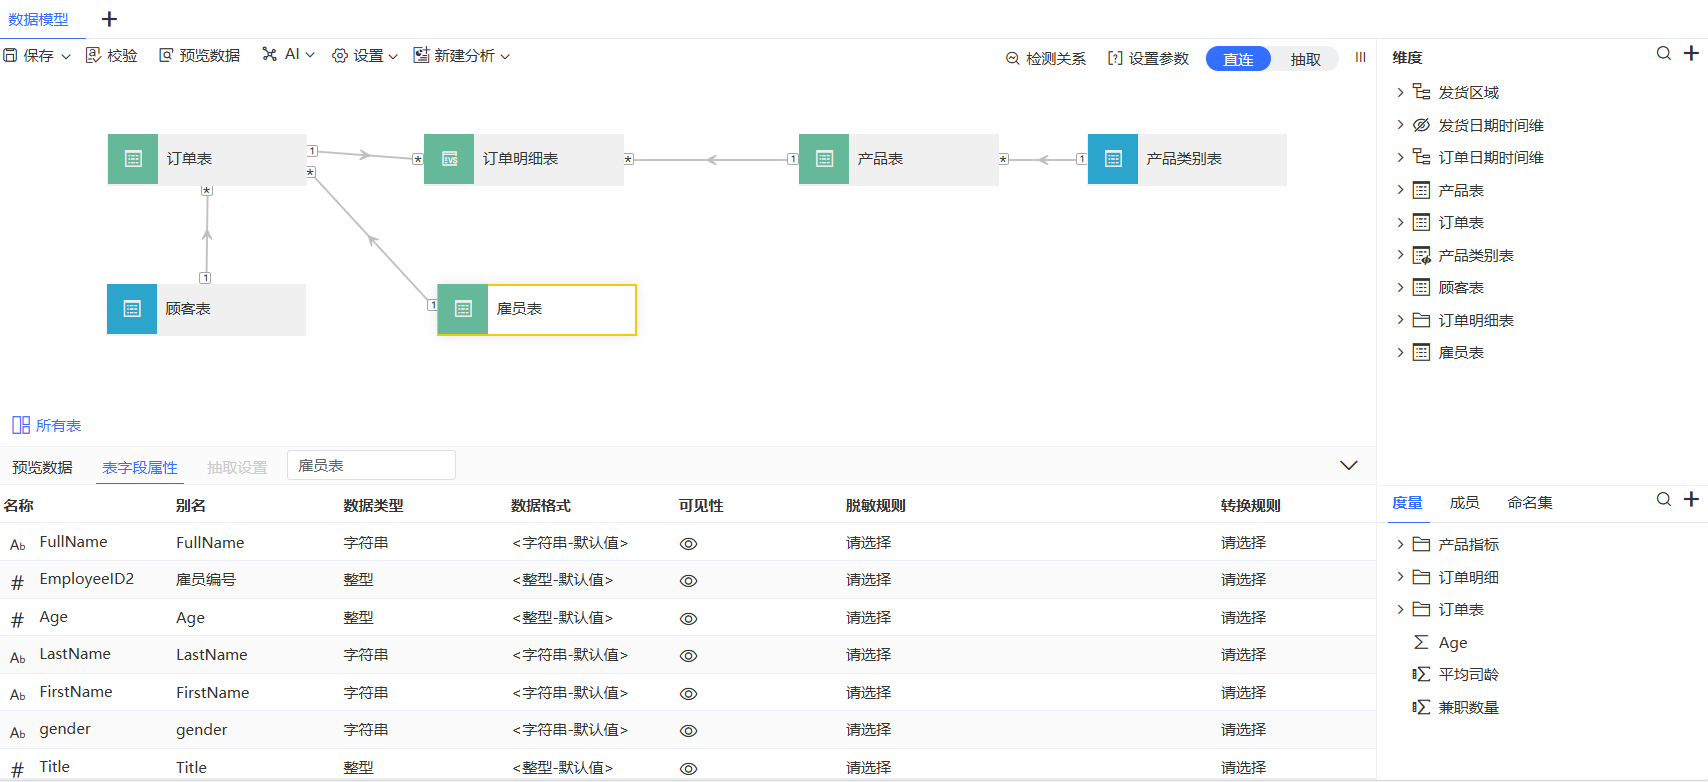Click the 雇员表 table name input field
The width and height of the screenshot is (1708, 782).
point(371,465)
